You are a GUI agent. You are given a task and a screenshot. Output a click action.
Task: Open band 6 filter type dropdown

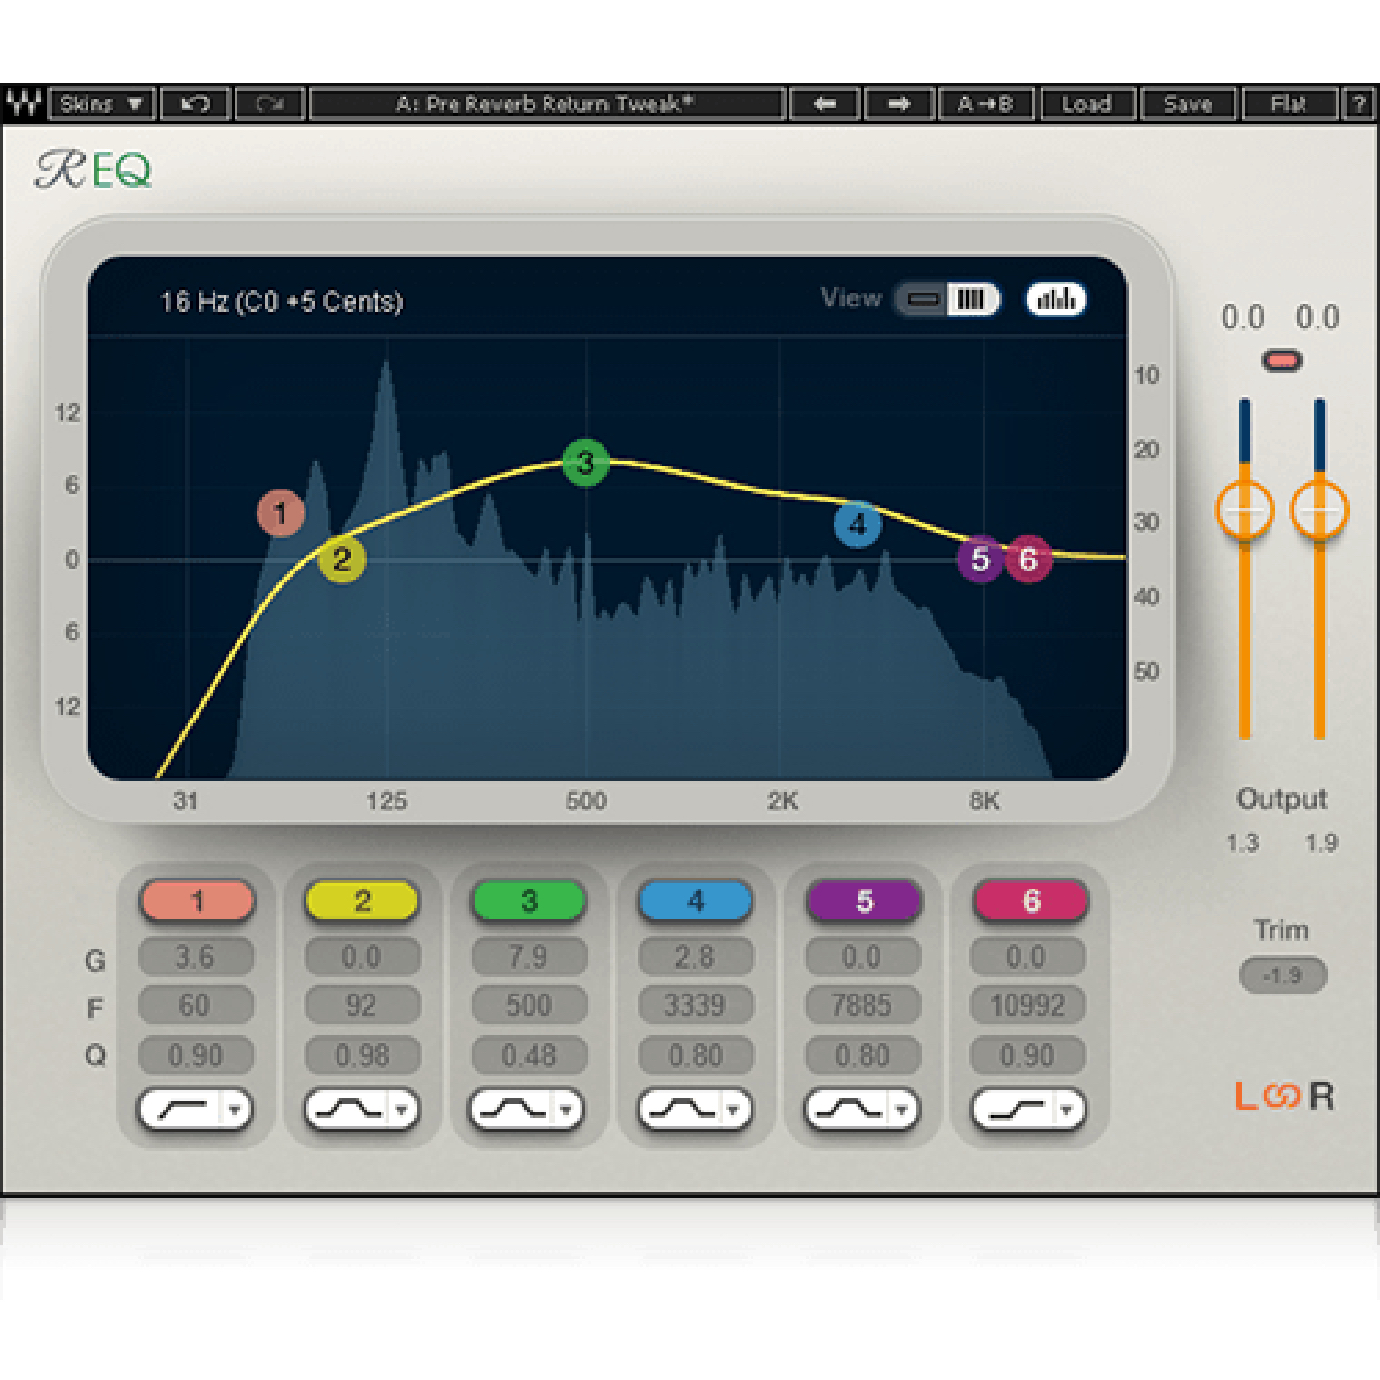pos(1029,1110)
